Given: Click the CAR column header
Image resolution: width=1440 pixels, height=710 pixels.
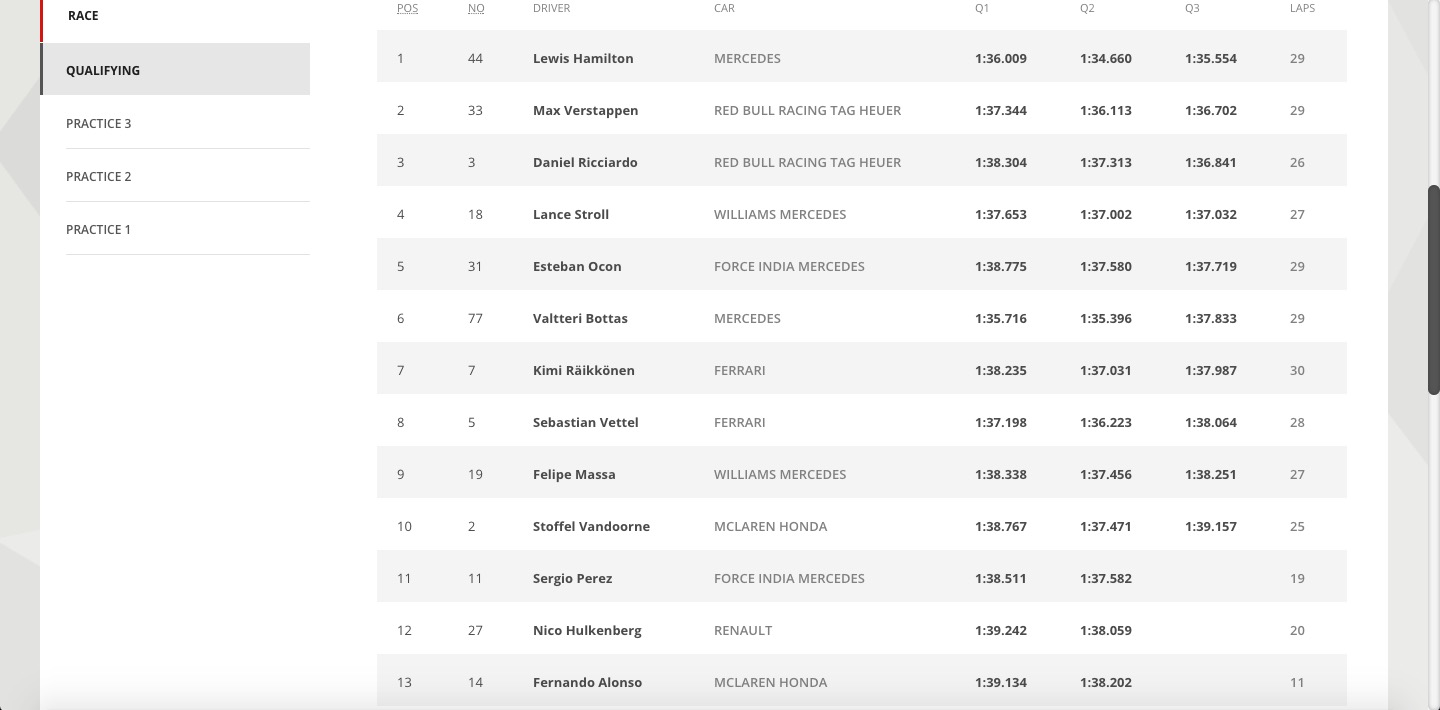Looking at the screenshot, I should [x=724, y=8].
